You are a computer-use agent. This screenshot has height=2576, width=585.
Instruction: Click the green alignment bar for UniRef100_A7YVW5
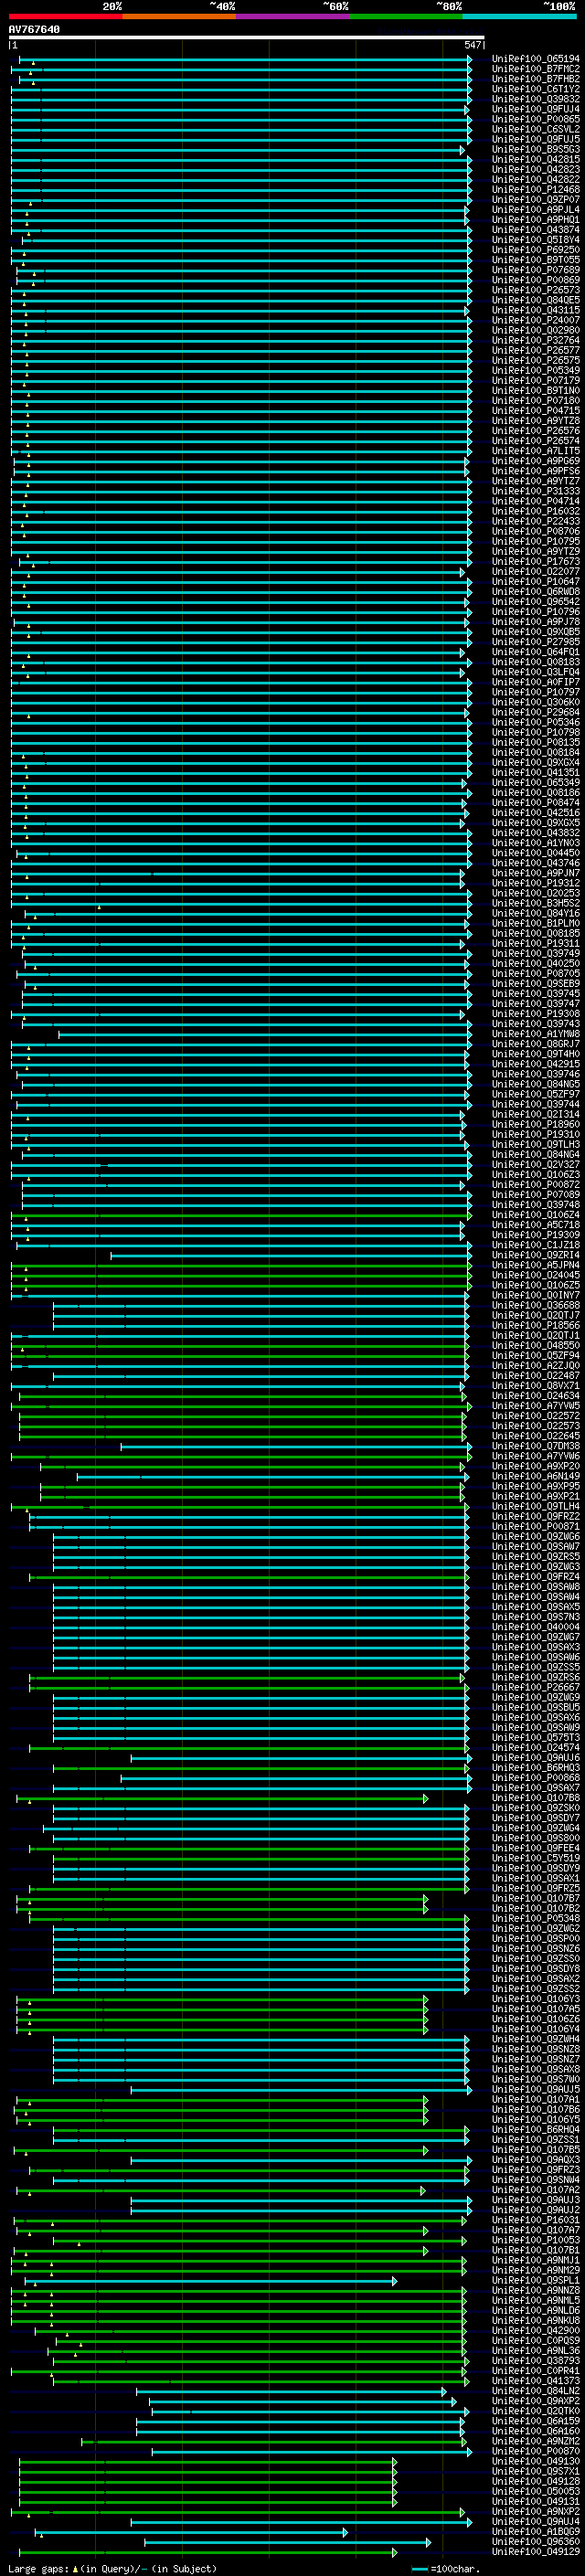point(240,1406)
